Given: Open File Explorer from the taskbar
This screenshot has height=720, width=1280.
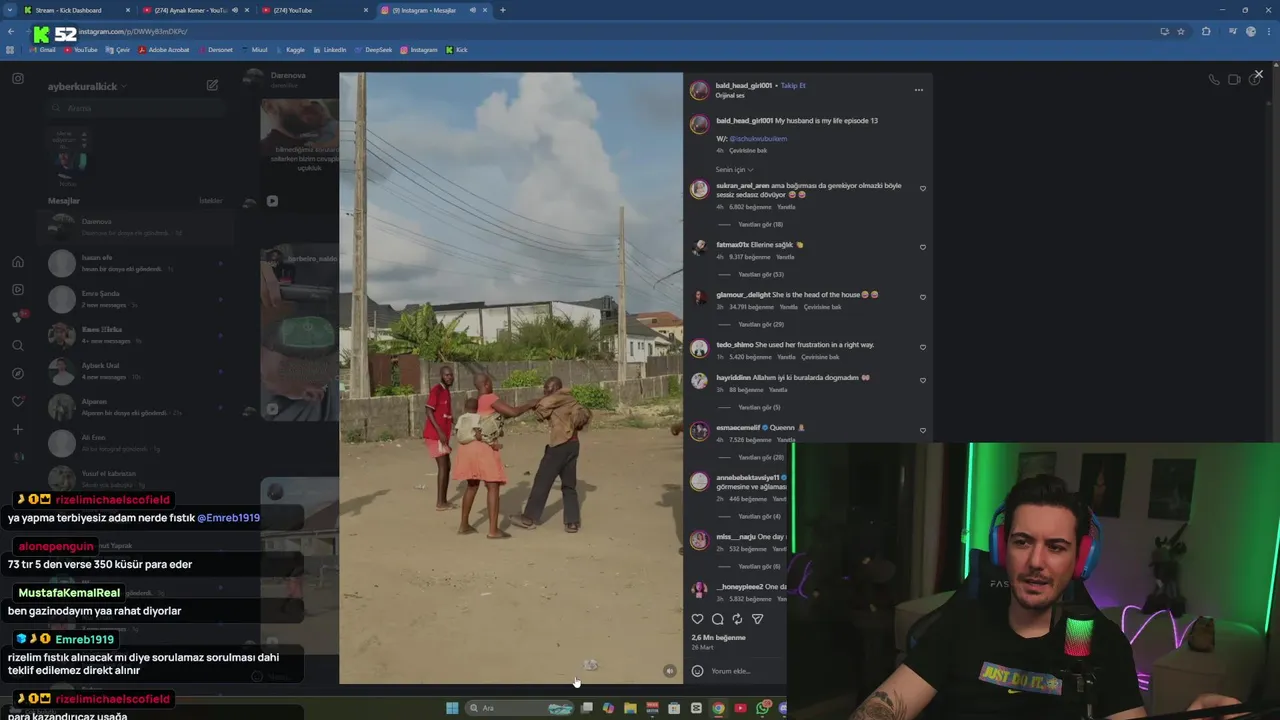Looking at the screenshot, I should tap(630, 708).
